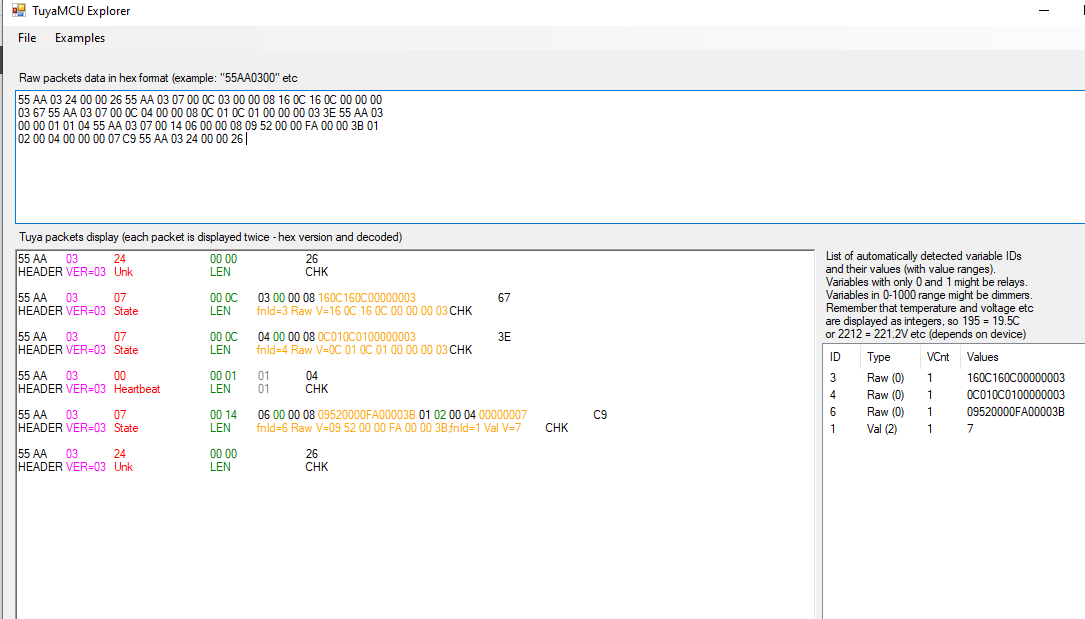Click the 'Tuya packets display' caption
The image size is (1085, 619).
[x=210, y=237]
